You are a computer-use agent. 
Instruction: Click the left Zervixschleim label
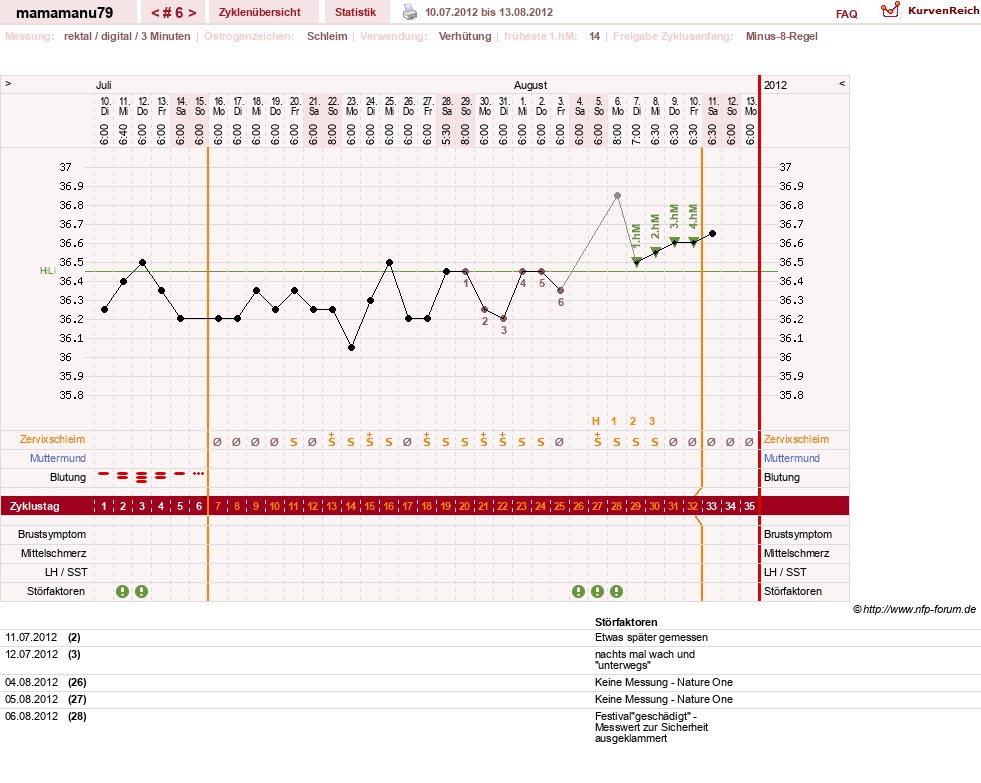tap(52, 439)
